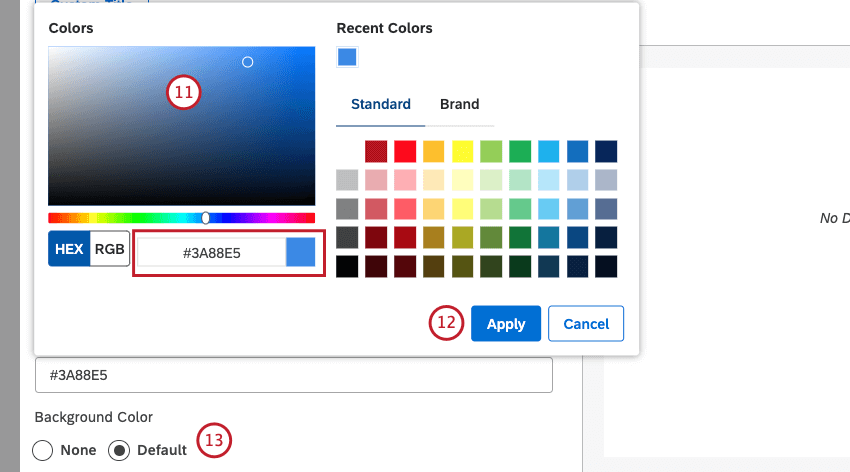
Task: Switch color input mode to HEX
Action: pyautogui.click(x=69, y=250)
